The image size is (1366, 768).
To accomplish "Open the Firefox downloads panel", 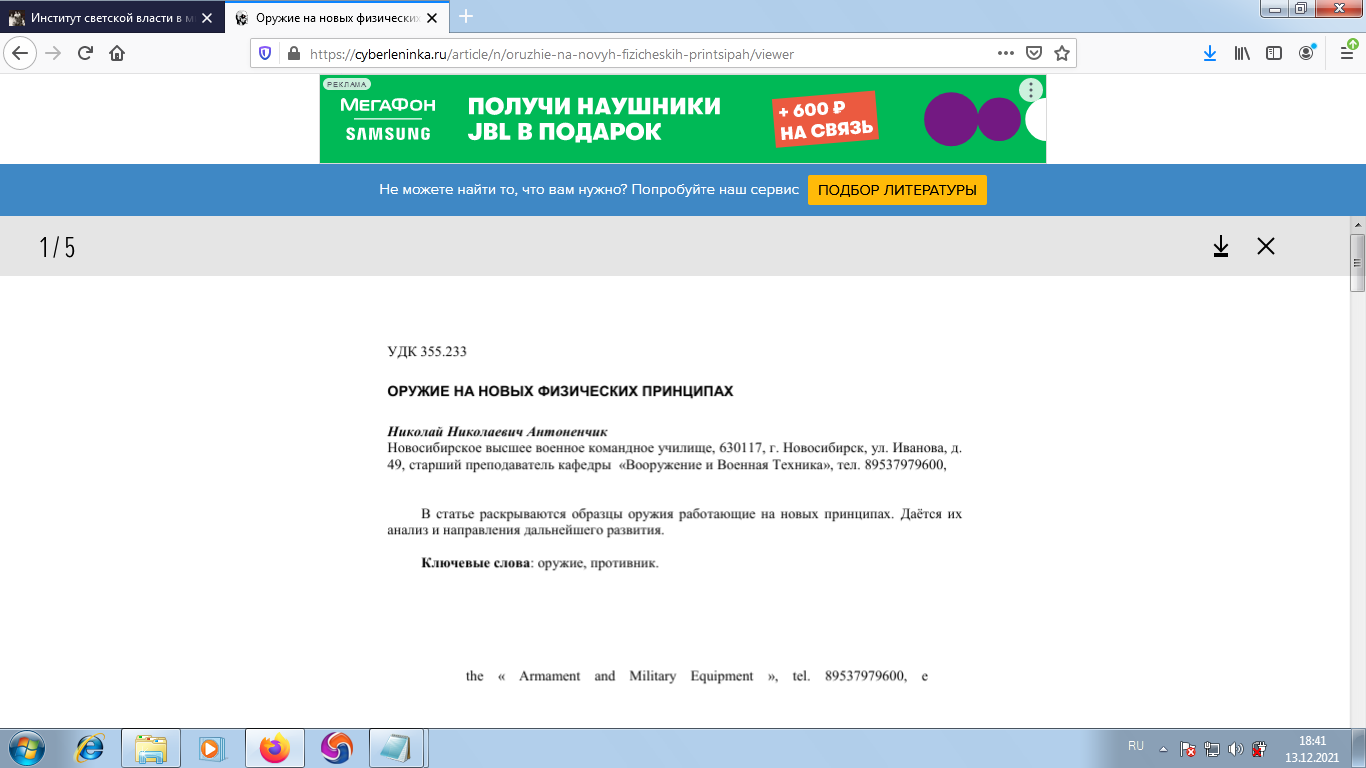I will tap(1209, 54).
